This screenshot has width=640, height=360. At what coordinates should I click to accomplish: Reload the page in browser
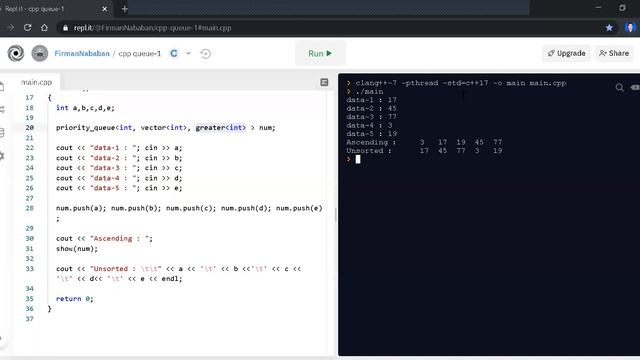pos(27,28)
